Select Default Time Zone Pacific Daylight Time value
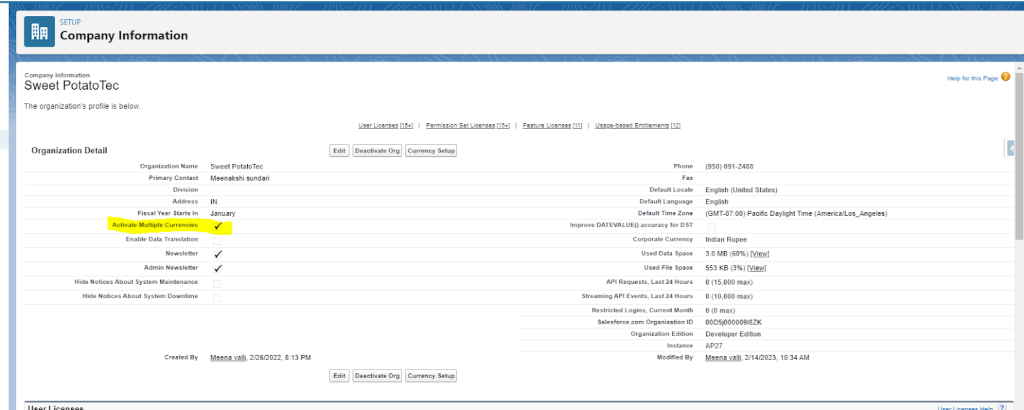Screen dimensions: 1024x410 point(796,213)
